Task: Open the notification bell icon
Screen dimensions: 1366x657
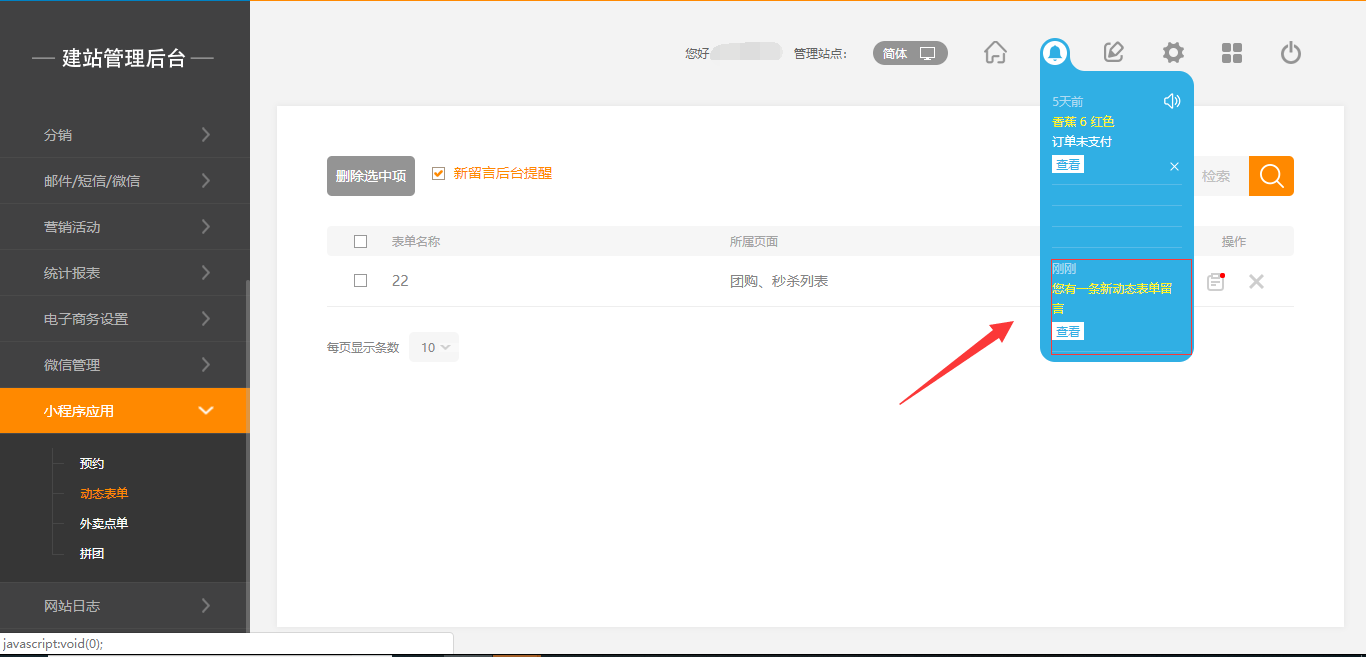Action: click(1054, 53)
